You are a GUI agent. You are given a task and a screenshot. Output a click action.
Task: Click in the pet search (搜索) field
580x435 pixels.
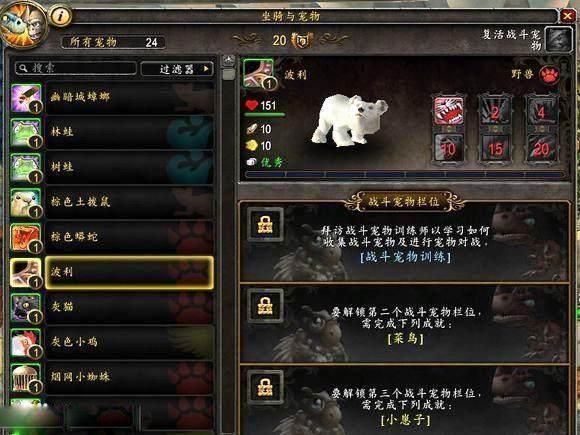pyautogui.click(x=76, y=68)
